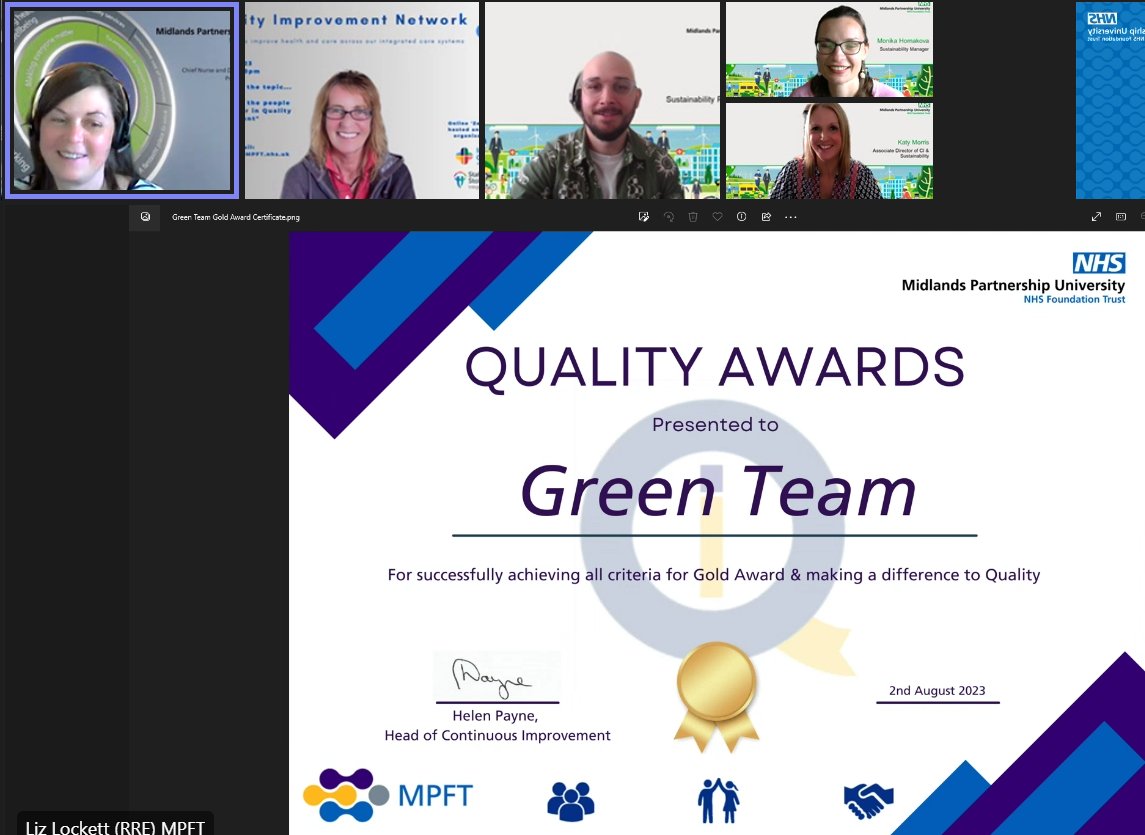Screen dimensions: 1145x835
Task: Select the Associate Director's video tile
Action: click(828, 150)
